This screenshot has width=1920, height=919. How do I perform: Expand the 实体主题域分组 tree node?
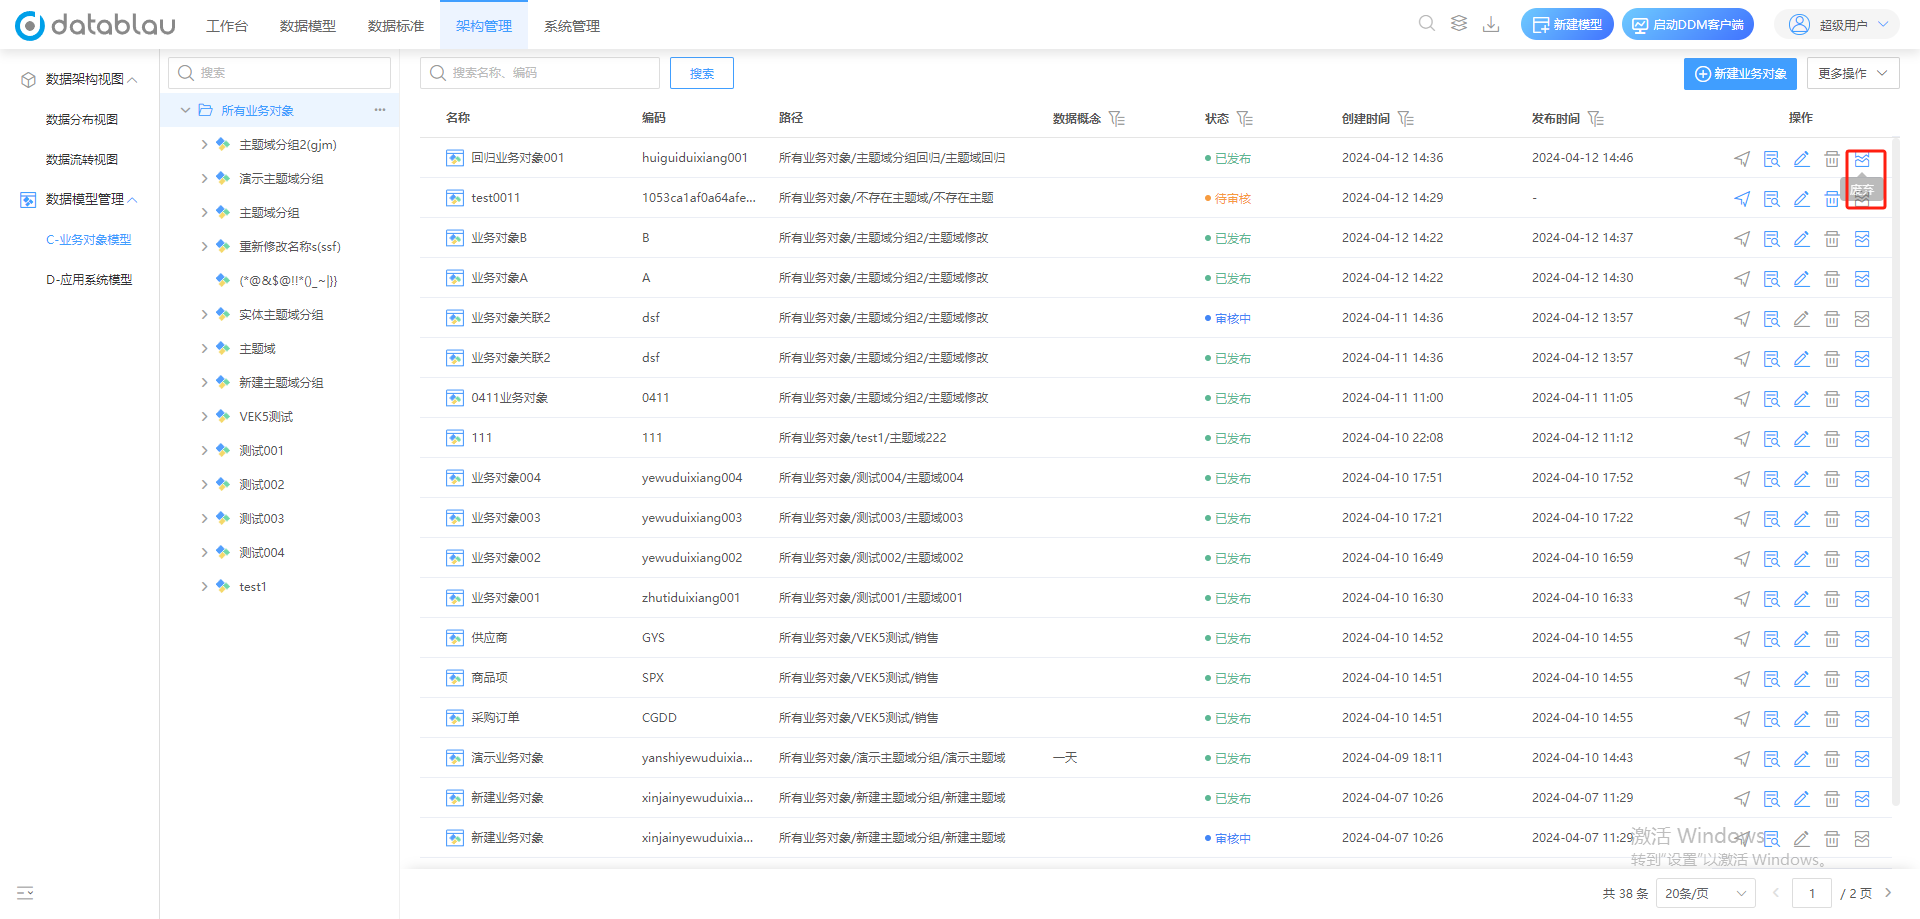pos(204,315)
